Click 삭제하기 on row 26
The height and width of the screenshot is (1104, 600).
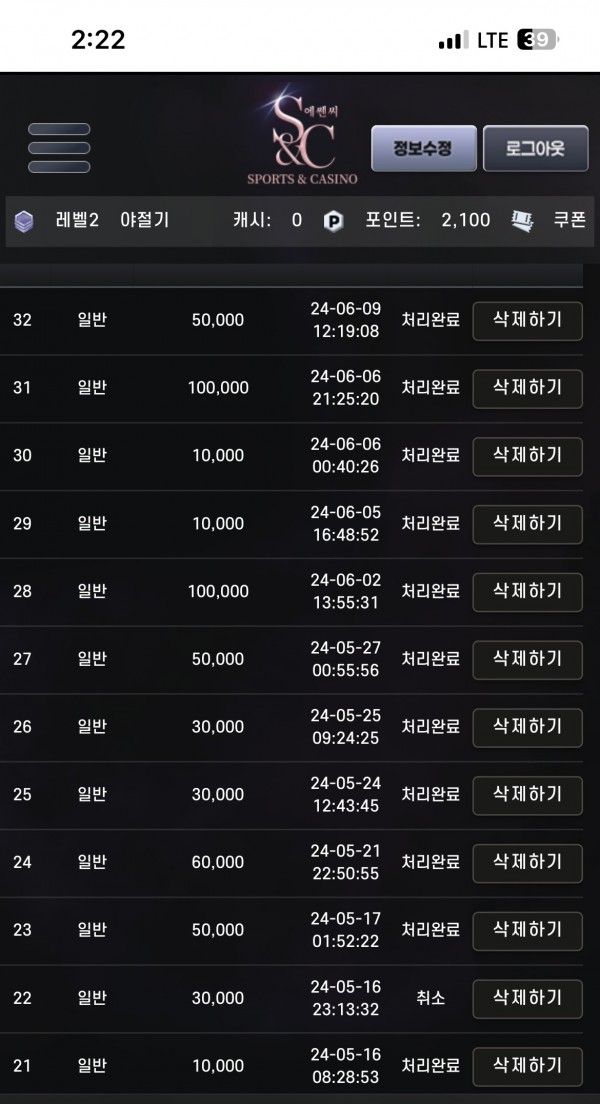tap(527, 726)
